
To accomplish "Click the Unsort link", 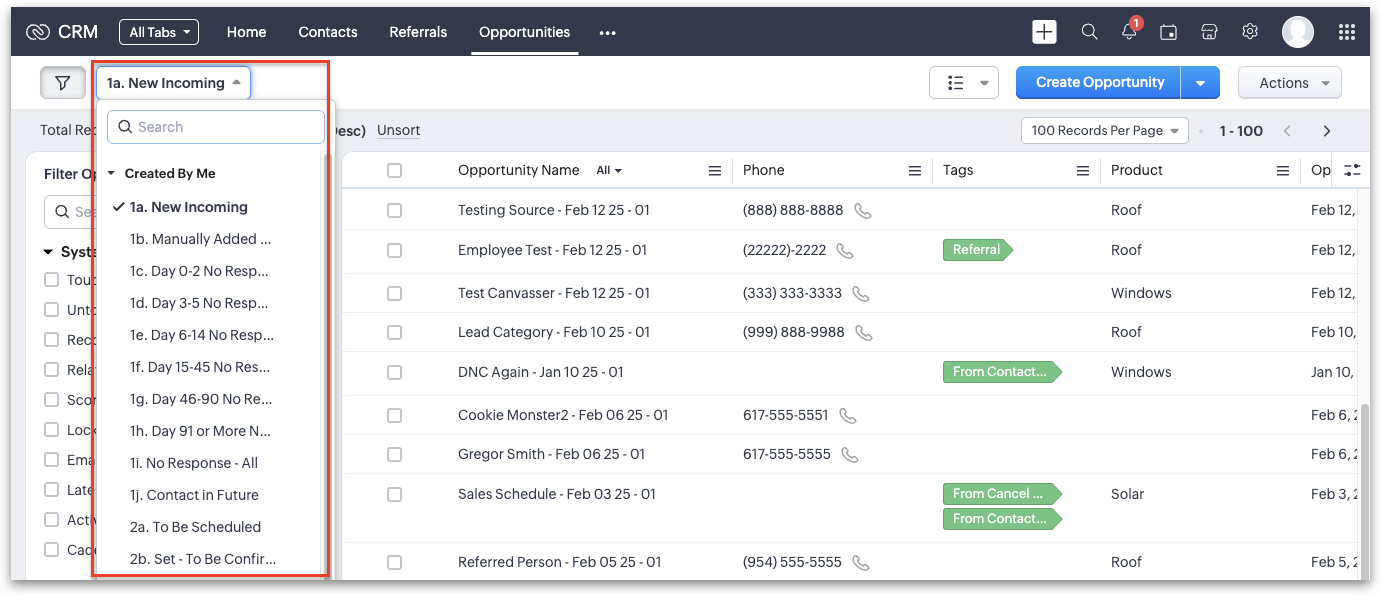I will pyautogui.click(x=398, y=131).
